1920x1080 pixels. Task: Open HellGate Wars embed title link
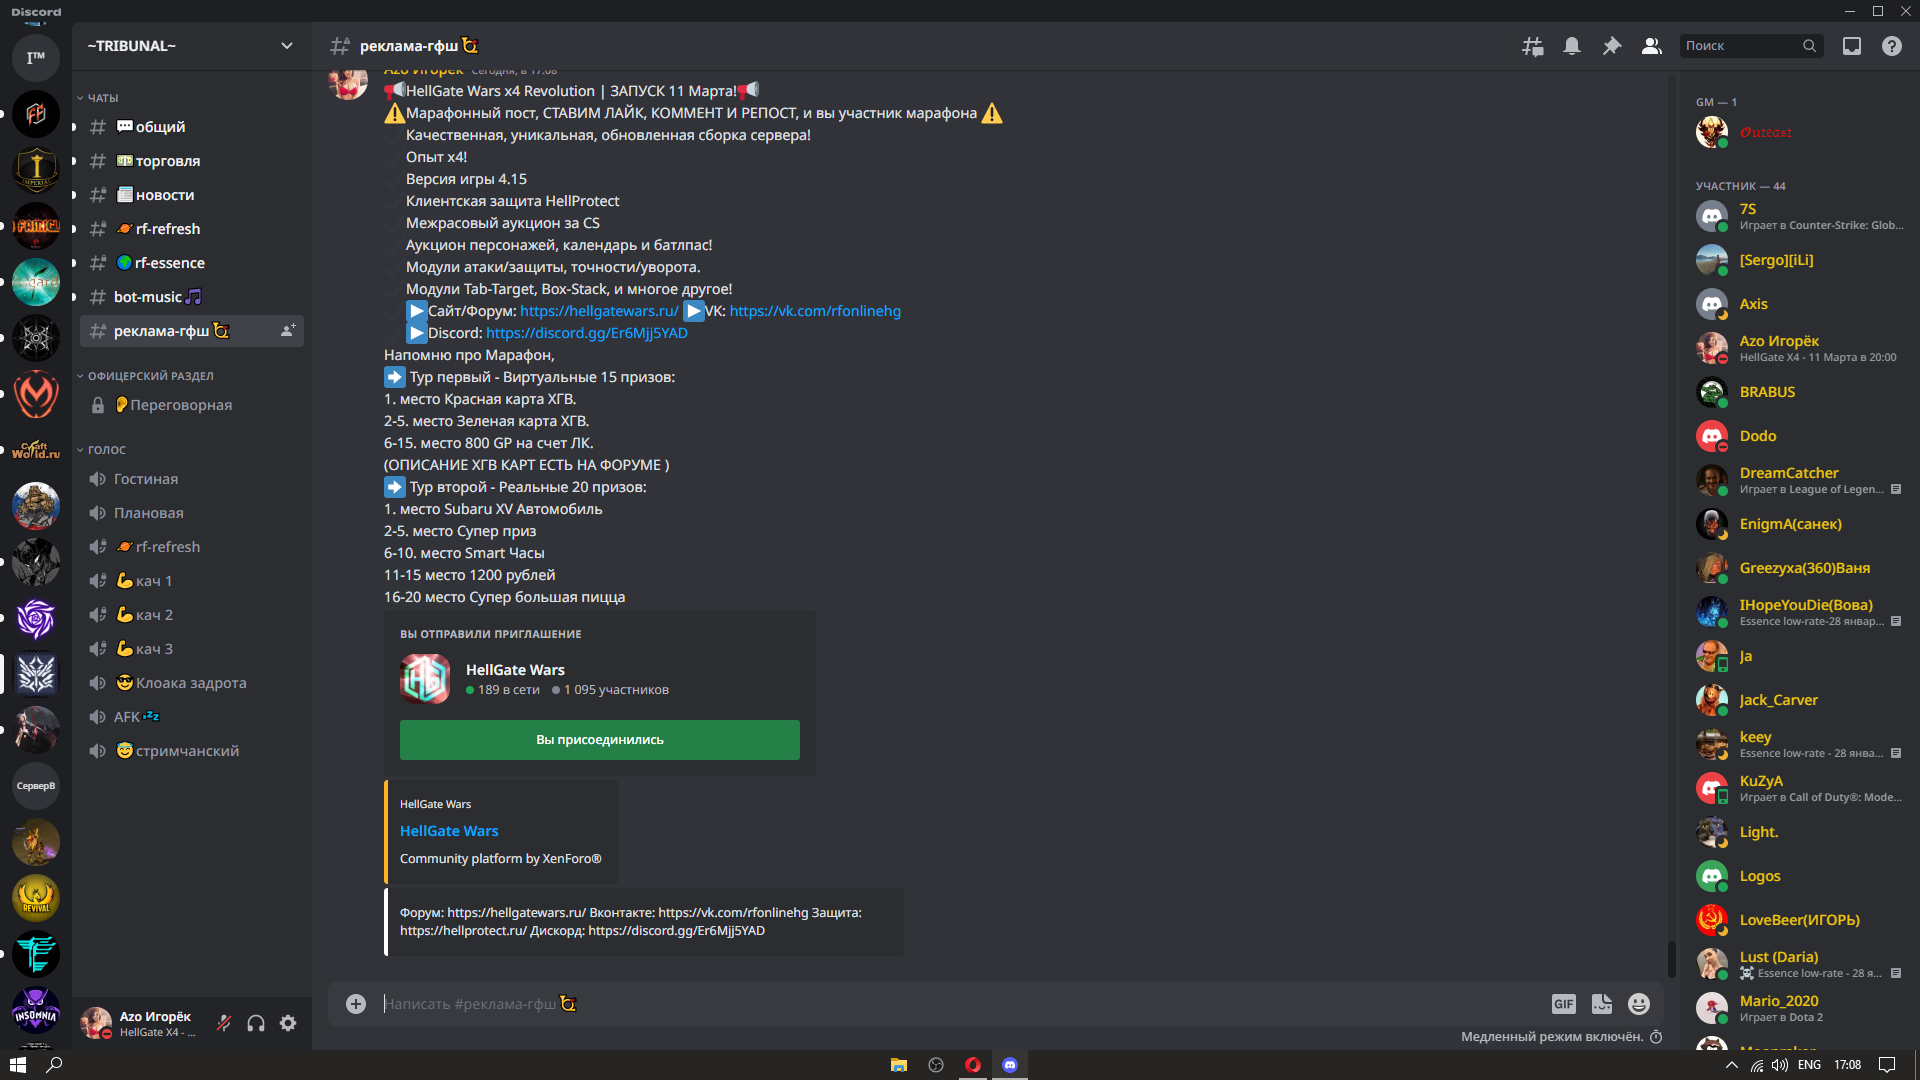pos(449,831)
